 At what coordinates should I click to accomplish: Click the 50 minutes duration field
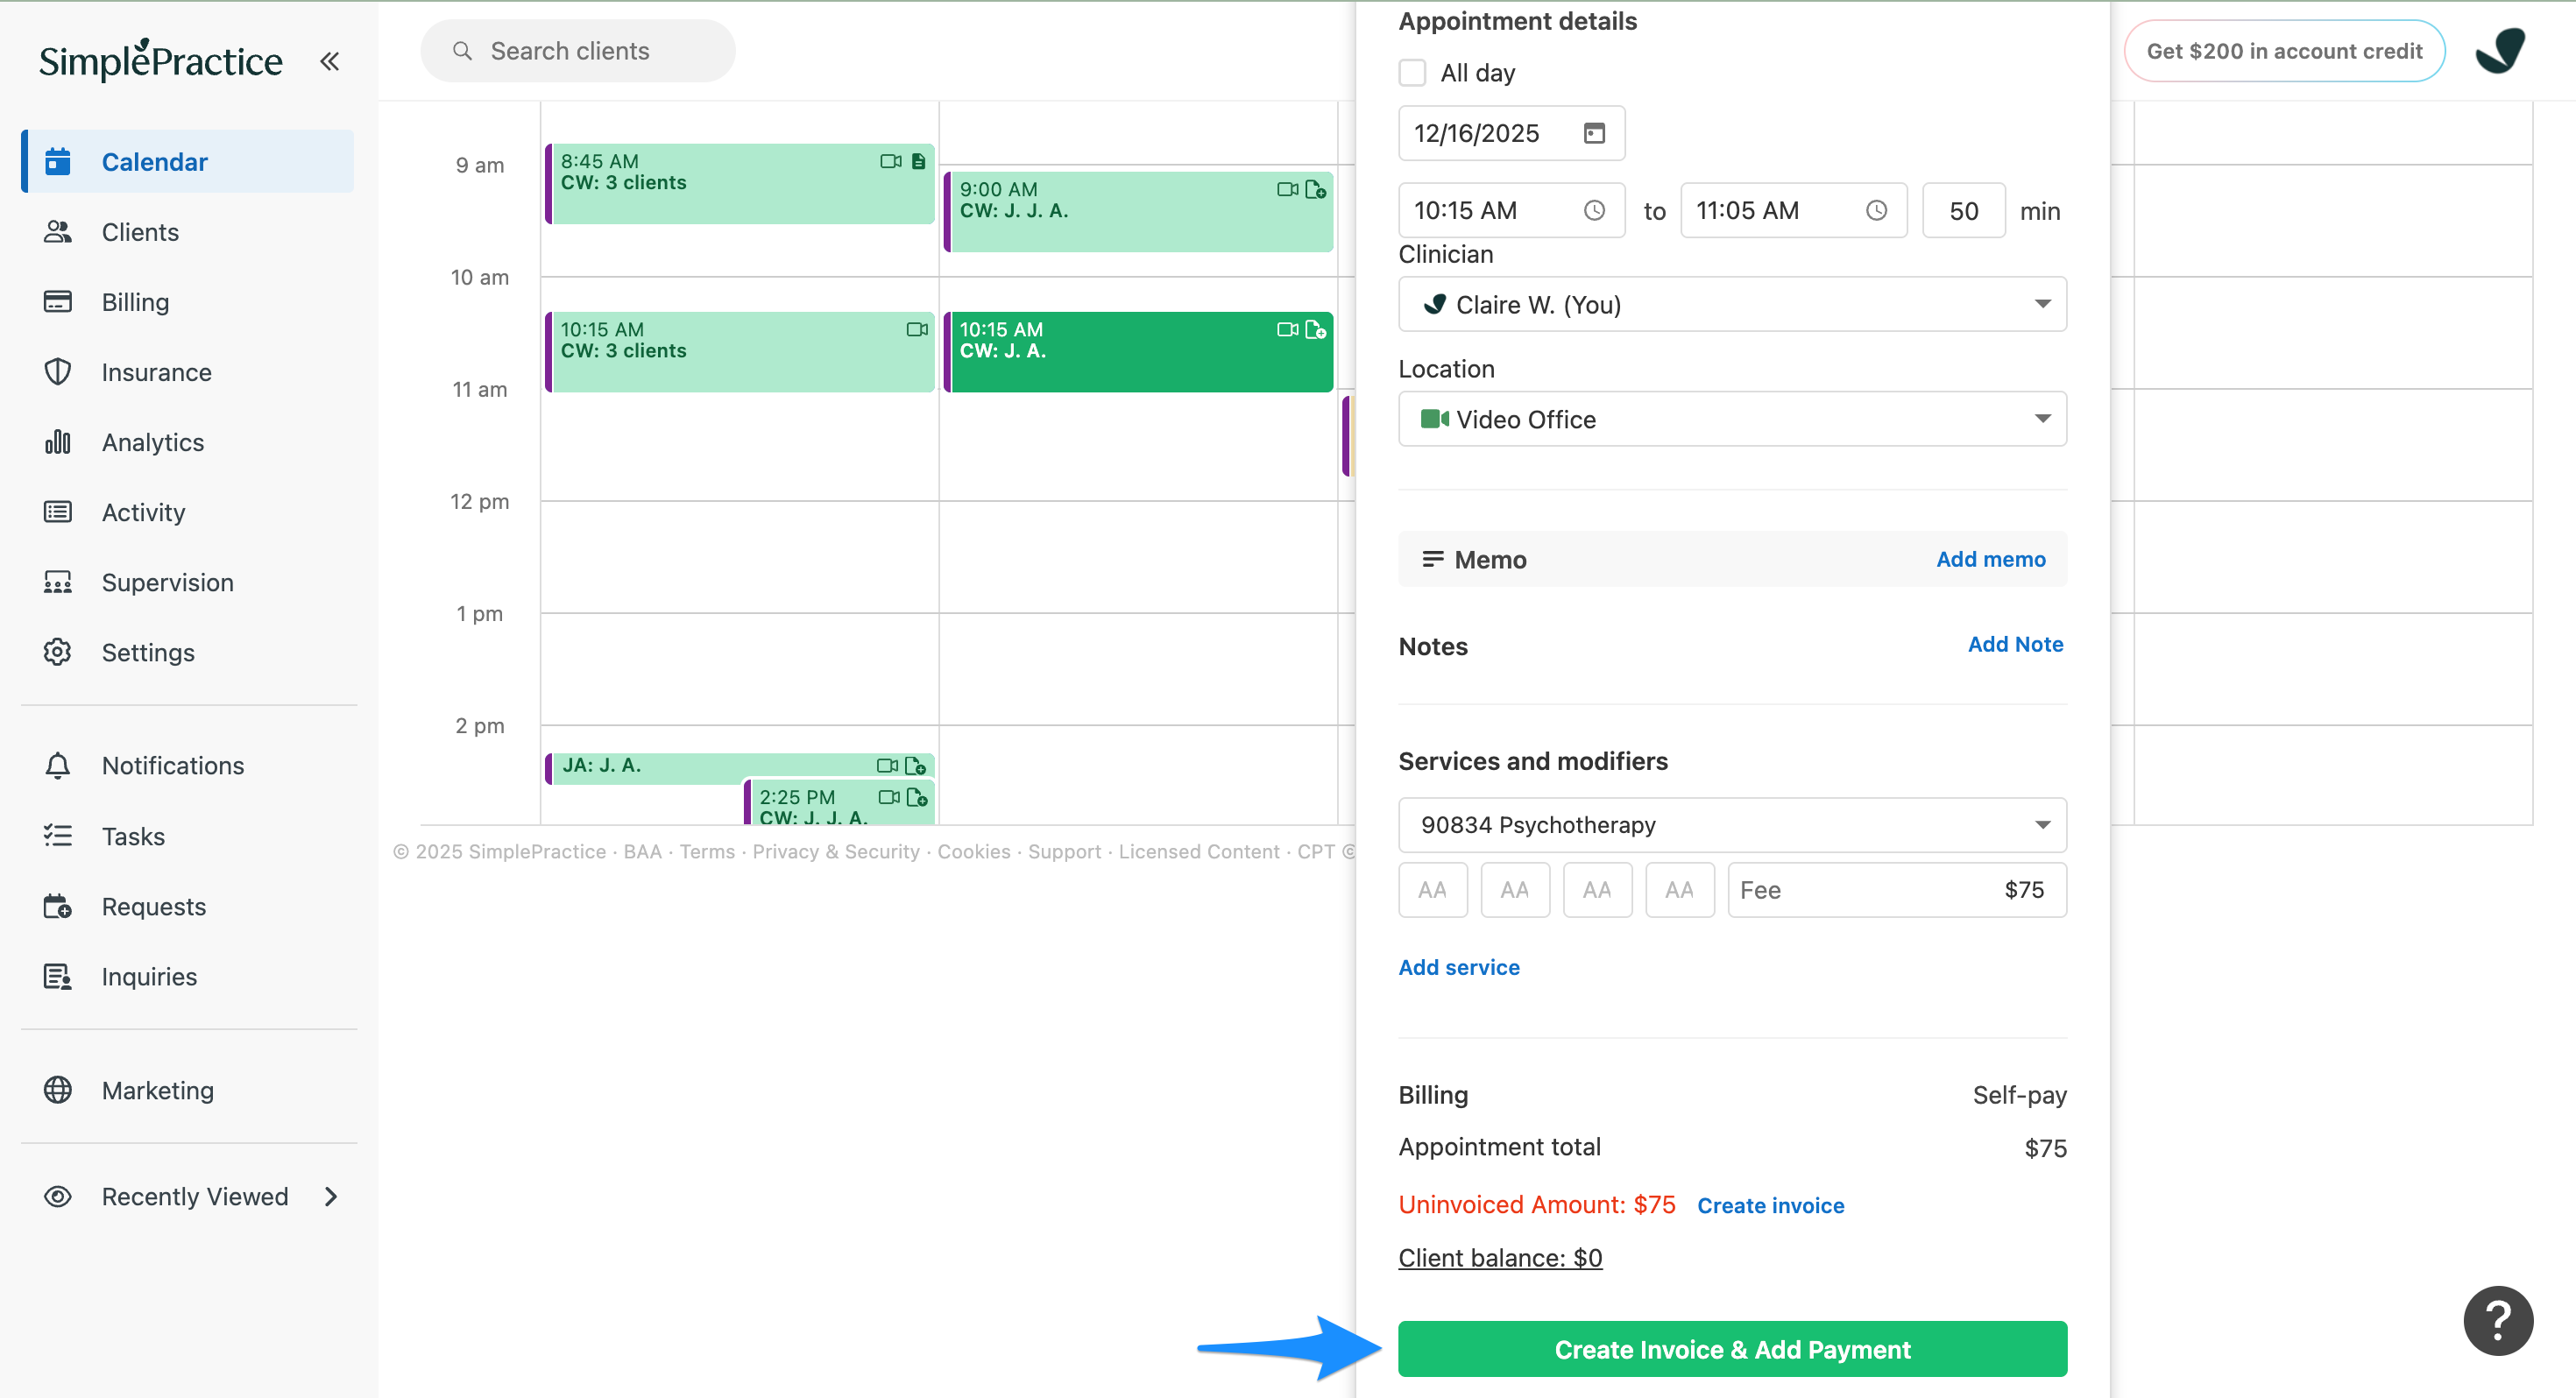(1963, 210)
